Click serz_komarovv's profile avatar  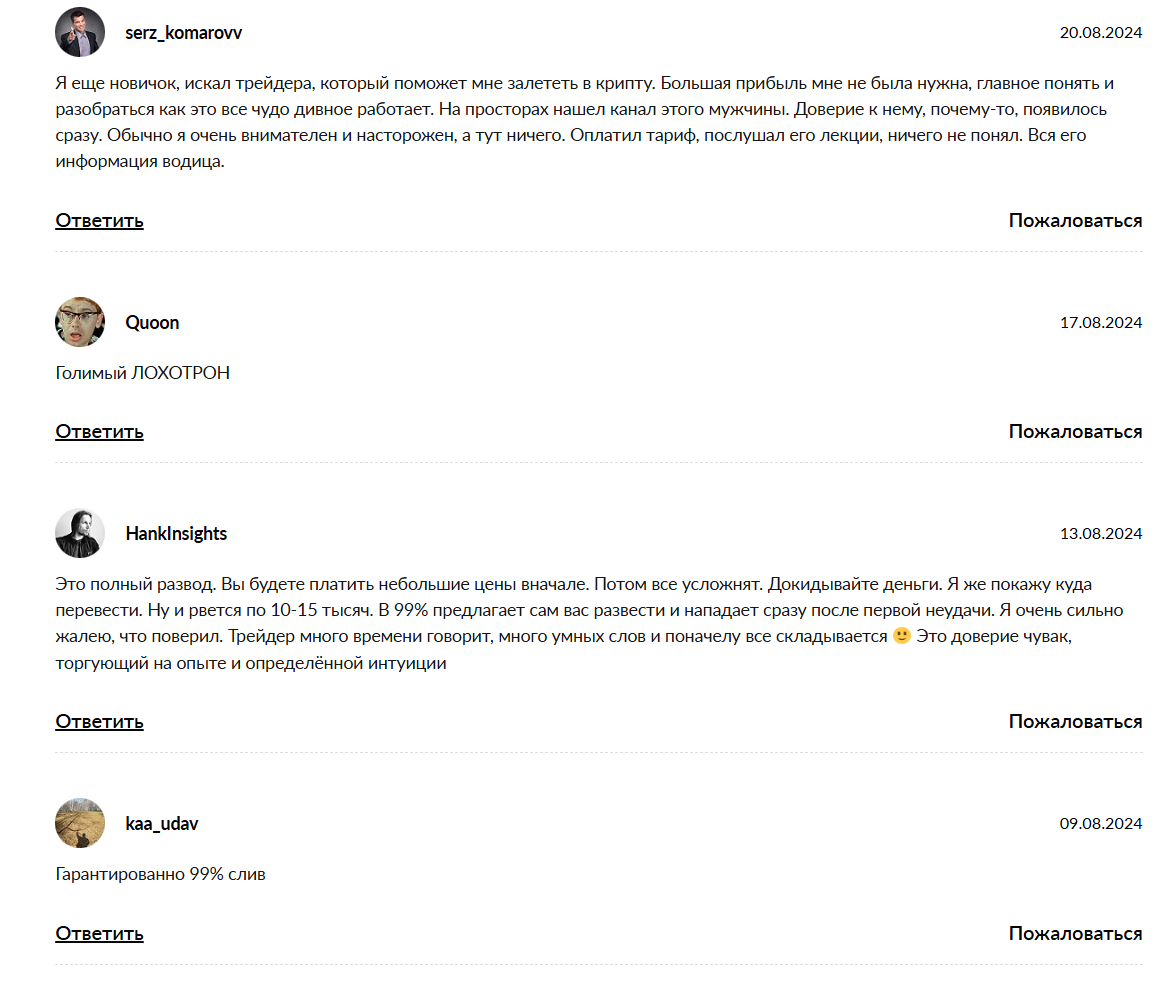click(80, 32)
